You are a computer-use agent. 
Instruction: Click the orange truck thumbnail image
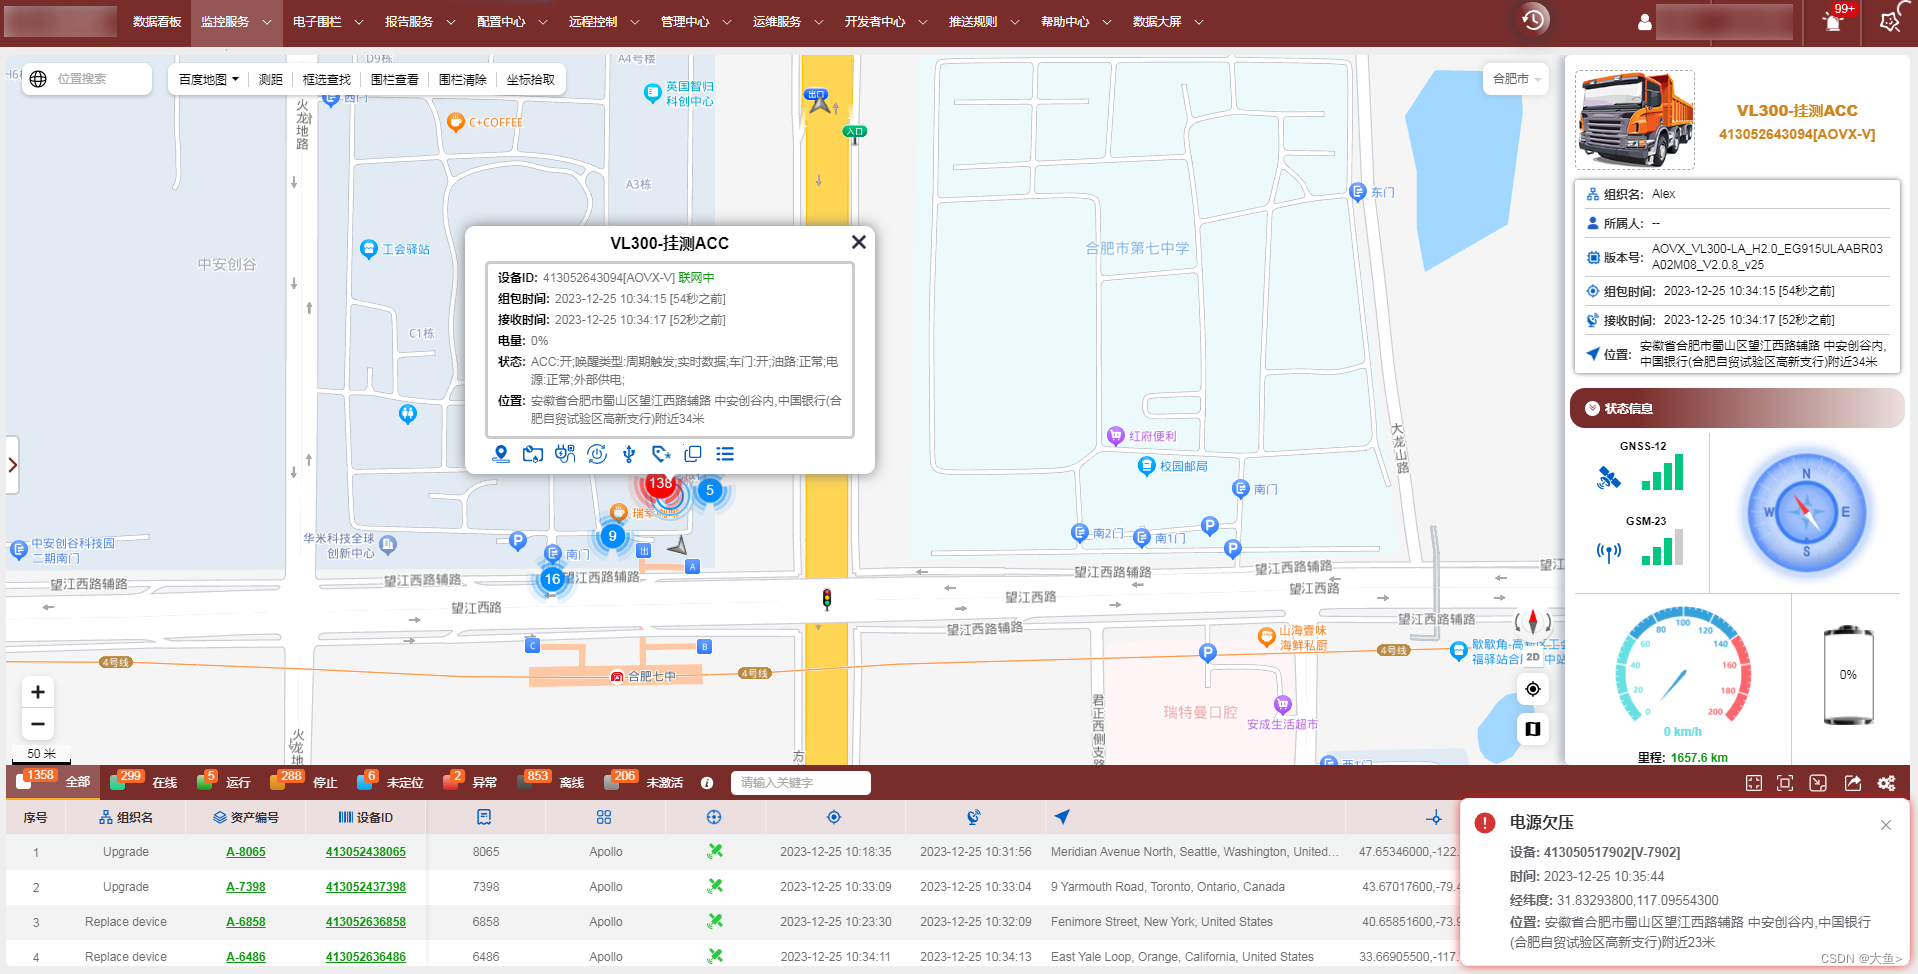point(1635,120)
